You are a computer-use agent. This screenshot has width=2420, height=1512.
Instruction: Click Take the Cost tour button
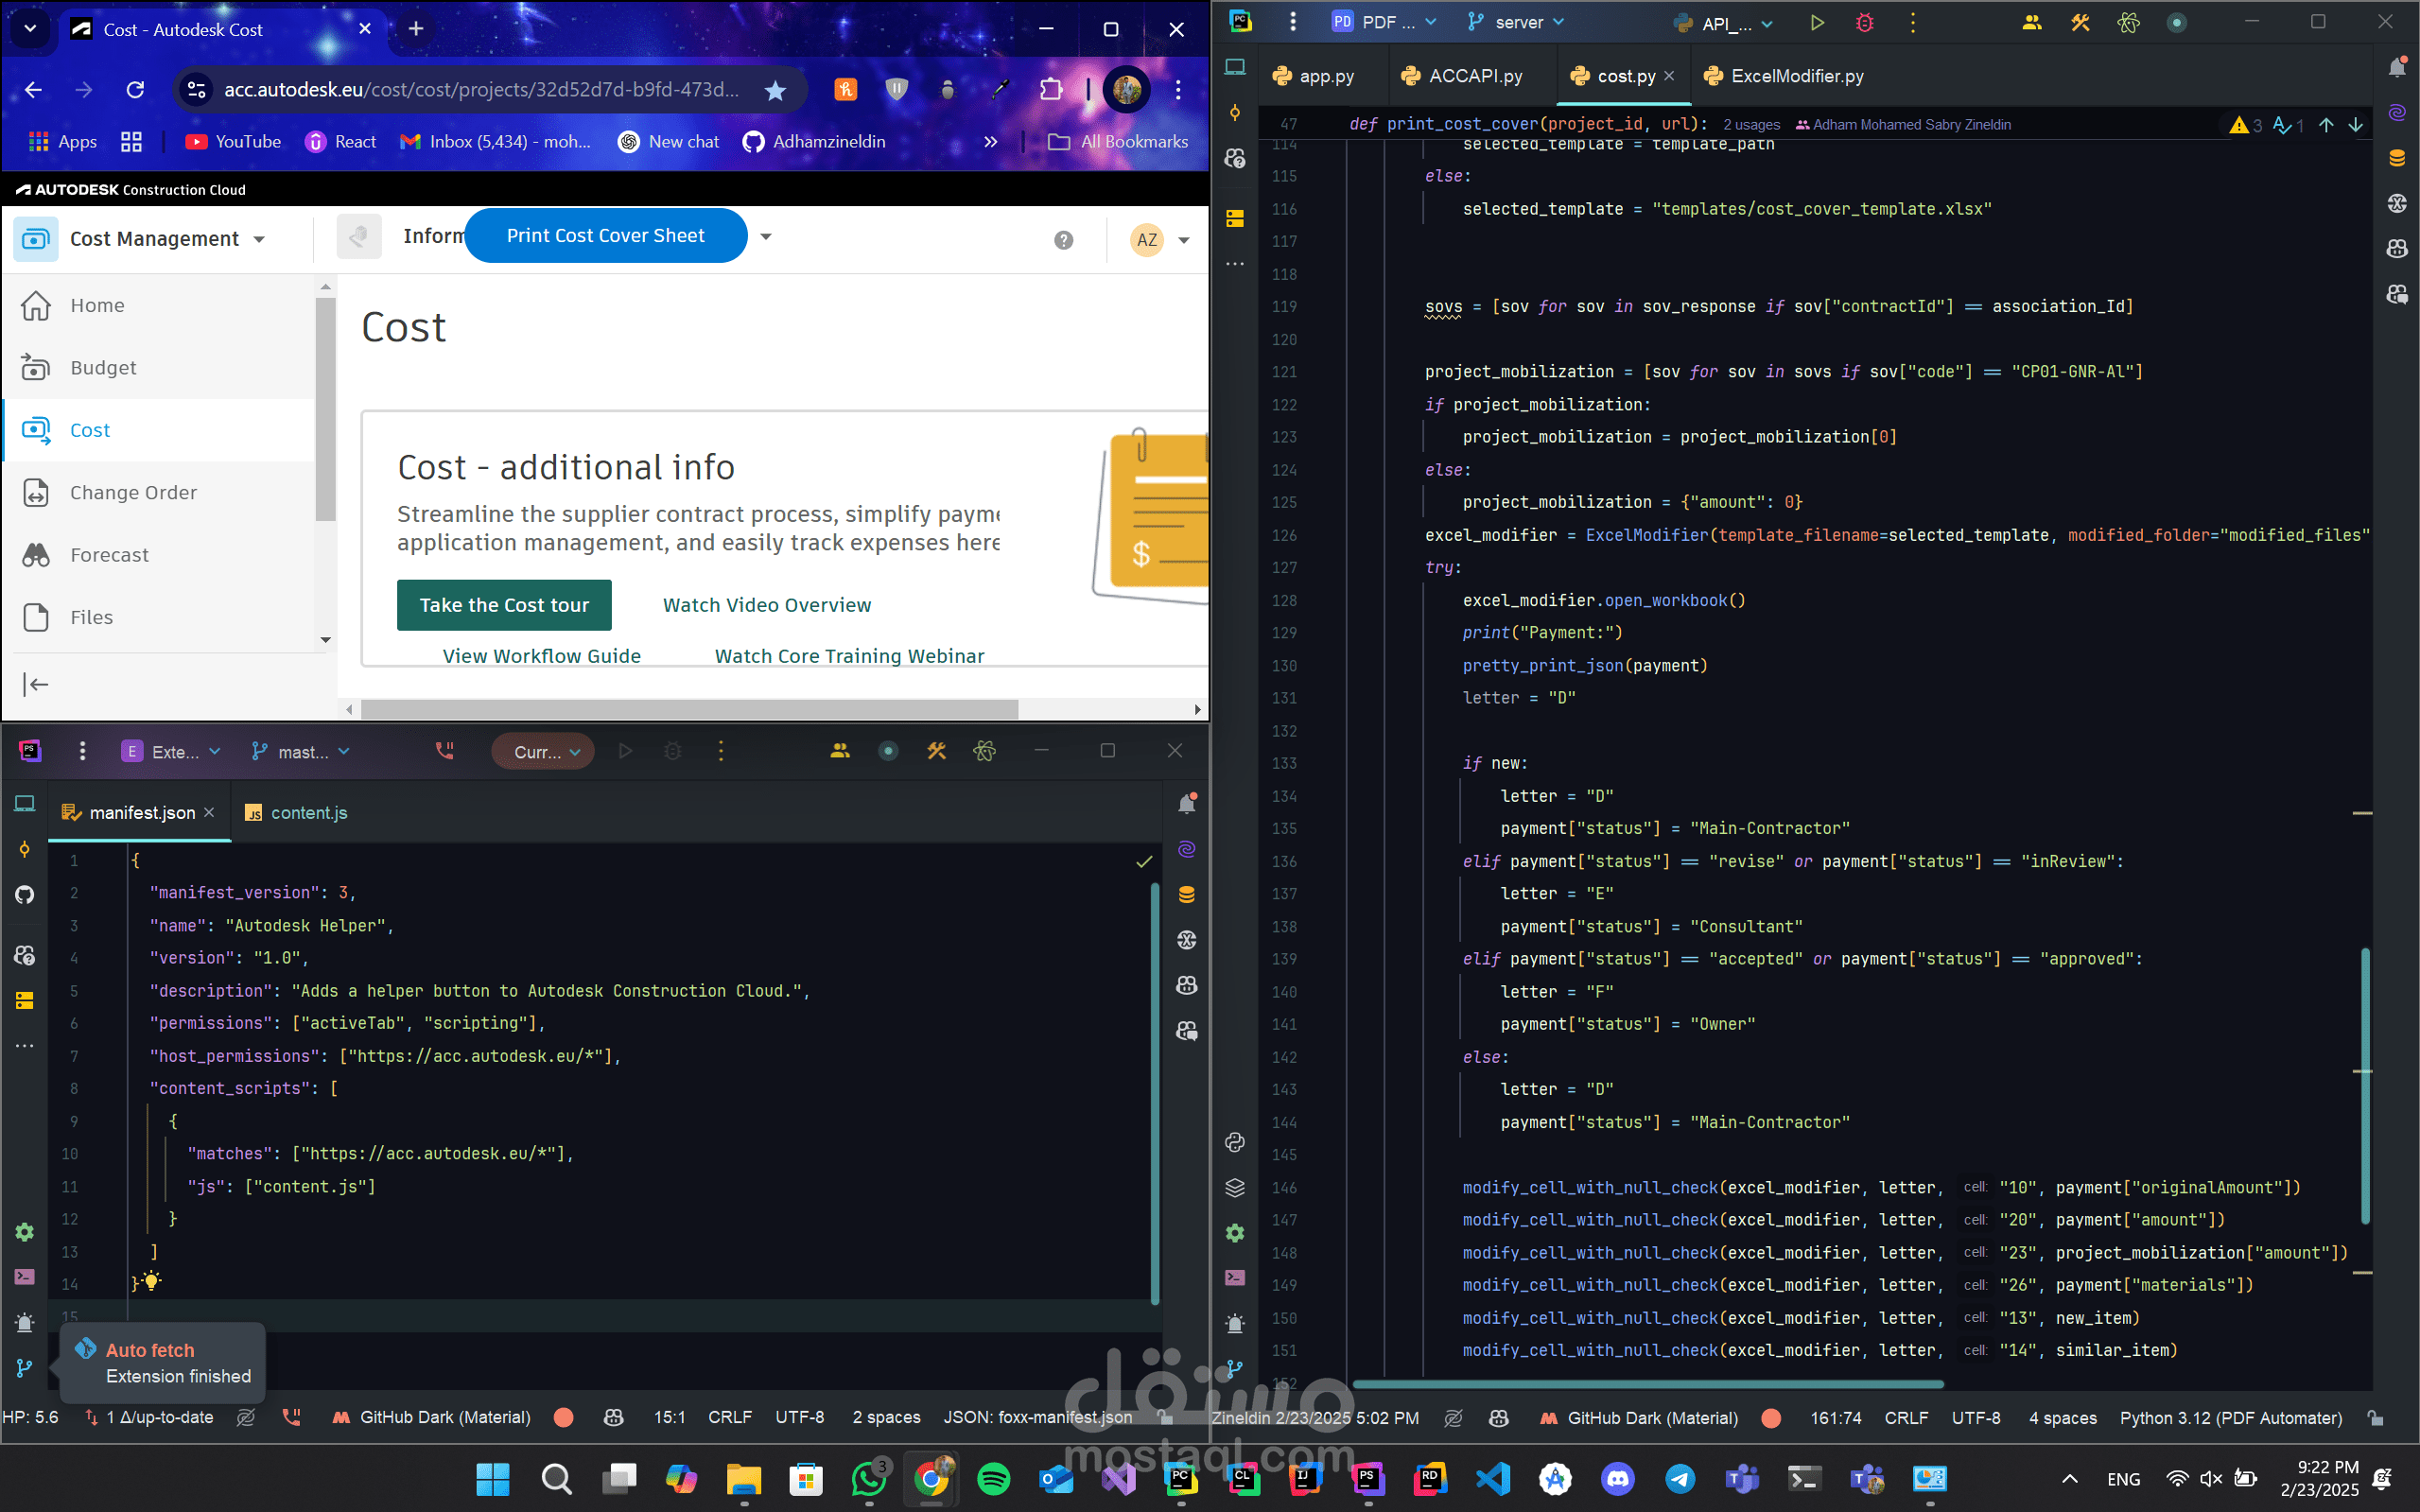[504, 605]
